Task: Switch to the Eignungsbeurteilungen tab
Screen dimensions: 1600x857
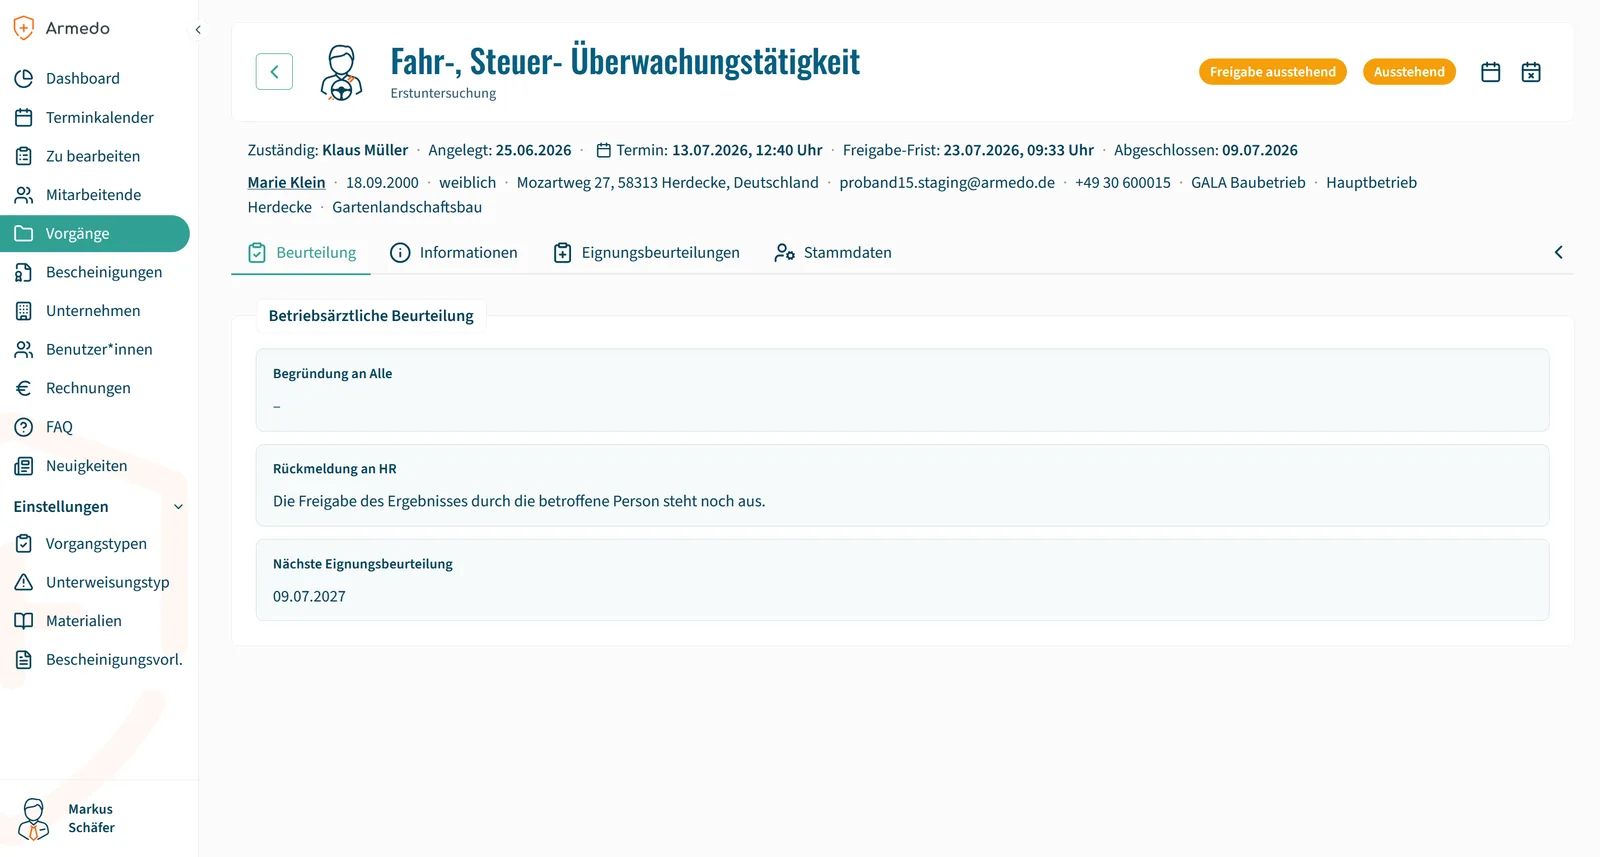Action: click(647, 253)
